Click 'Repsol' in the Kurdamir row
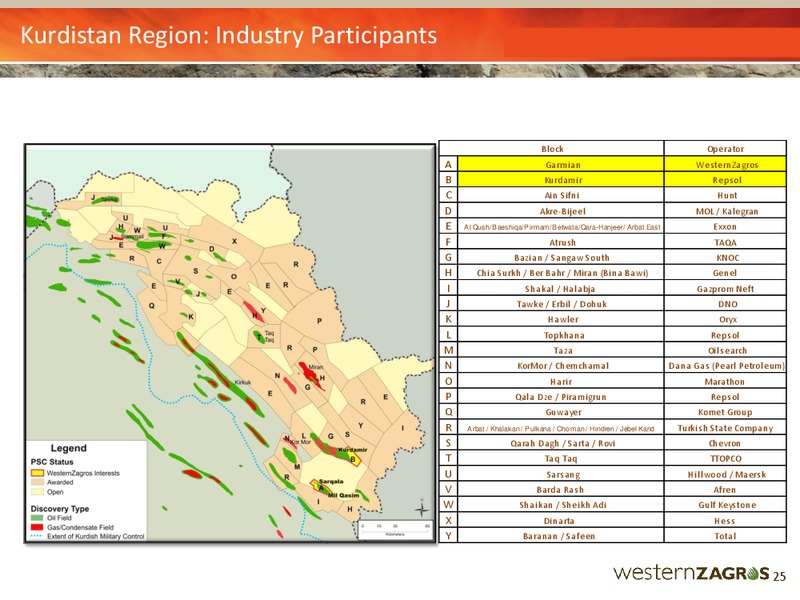The image size is (800, 600). click(x=725, y=180)
